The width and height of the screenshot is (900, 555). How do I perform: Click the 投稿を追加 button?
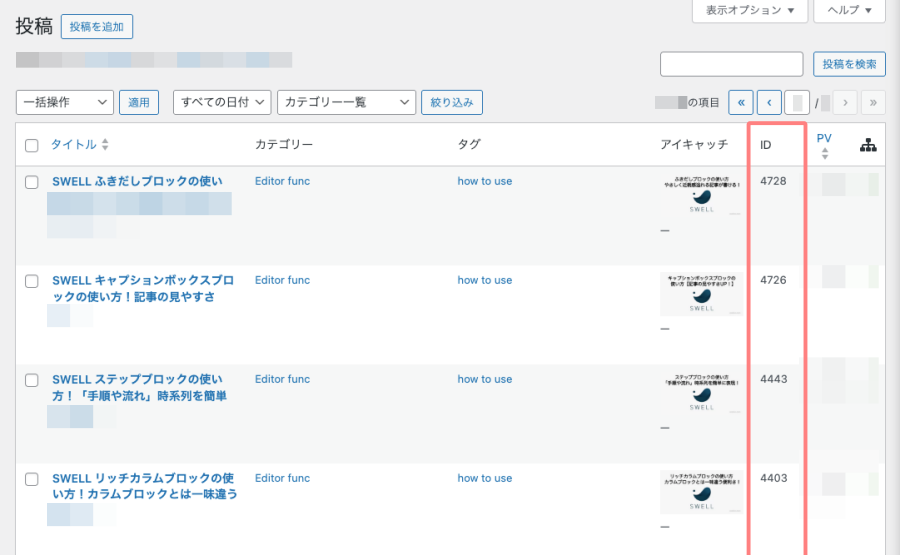(97, 27)
